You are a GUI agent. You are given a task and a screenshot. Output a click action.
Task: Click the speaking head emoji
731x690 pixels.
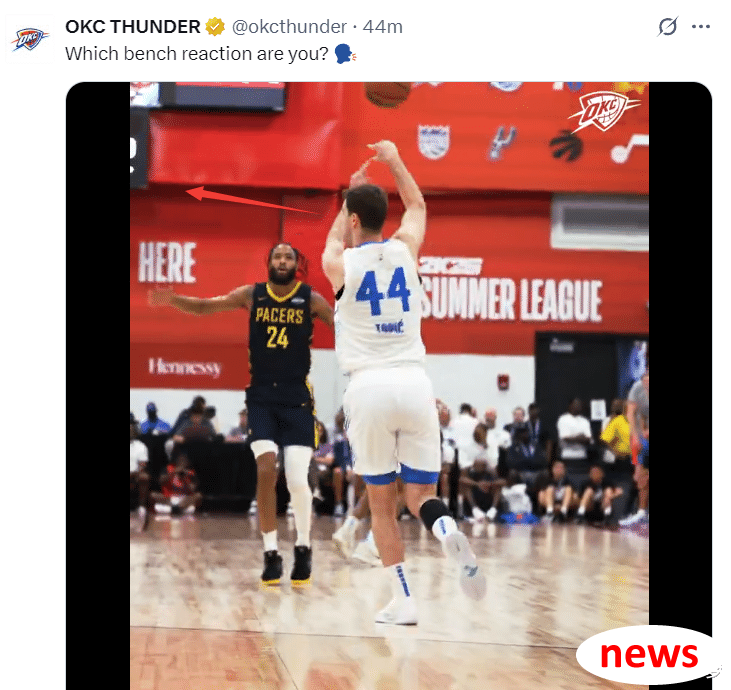coord(345,54)
